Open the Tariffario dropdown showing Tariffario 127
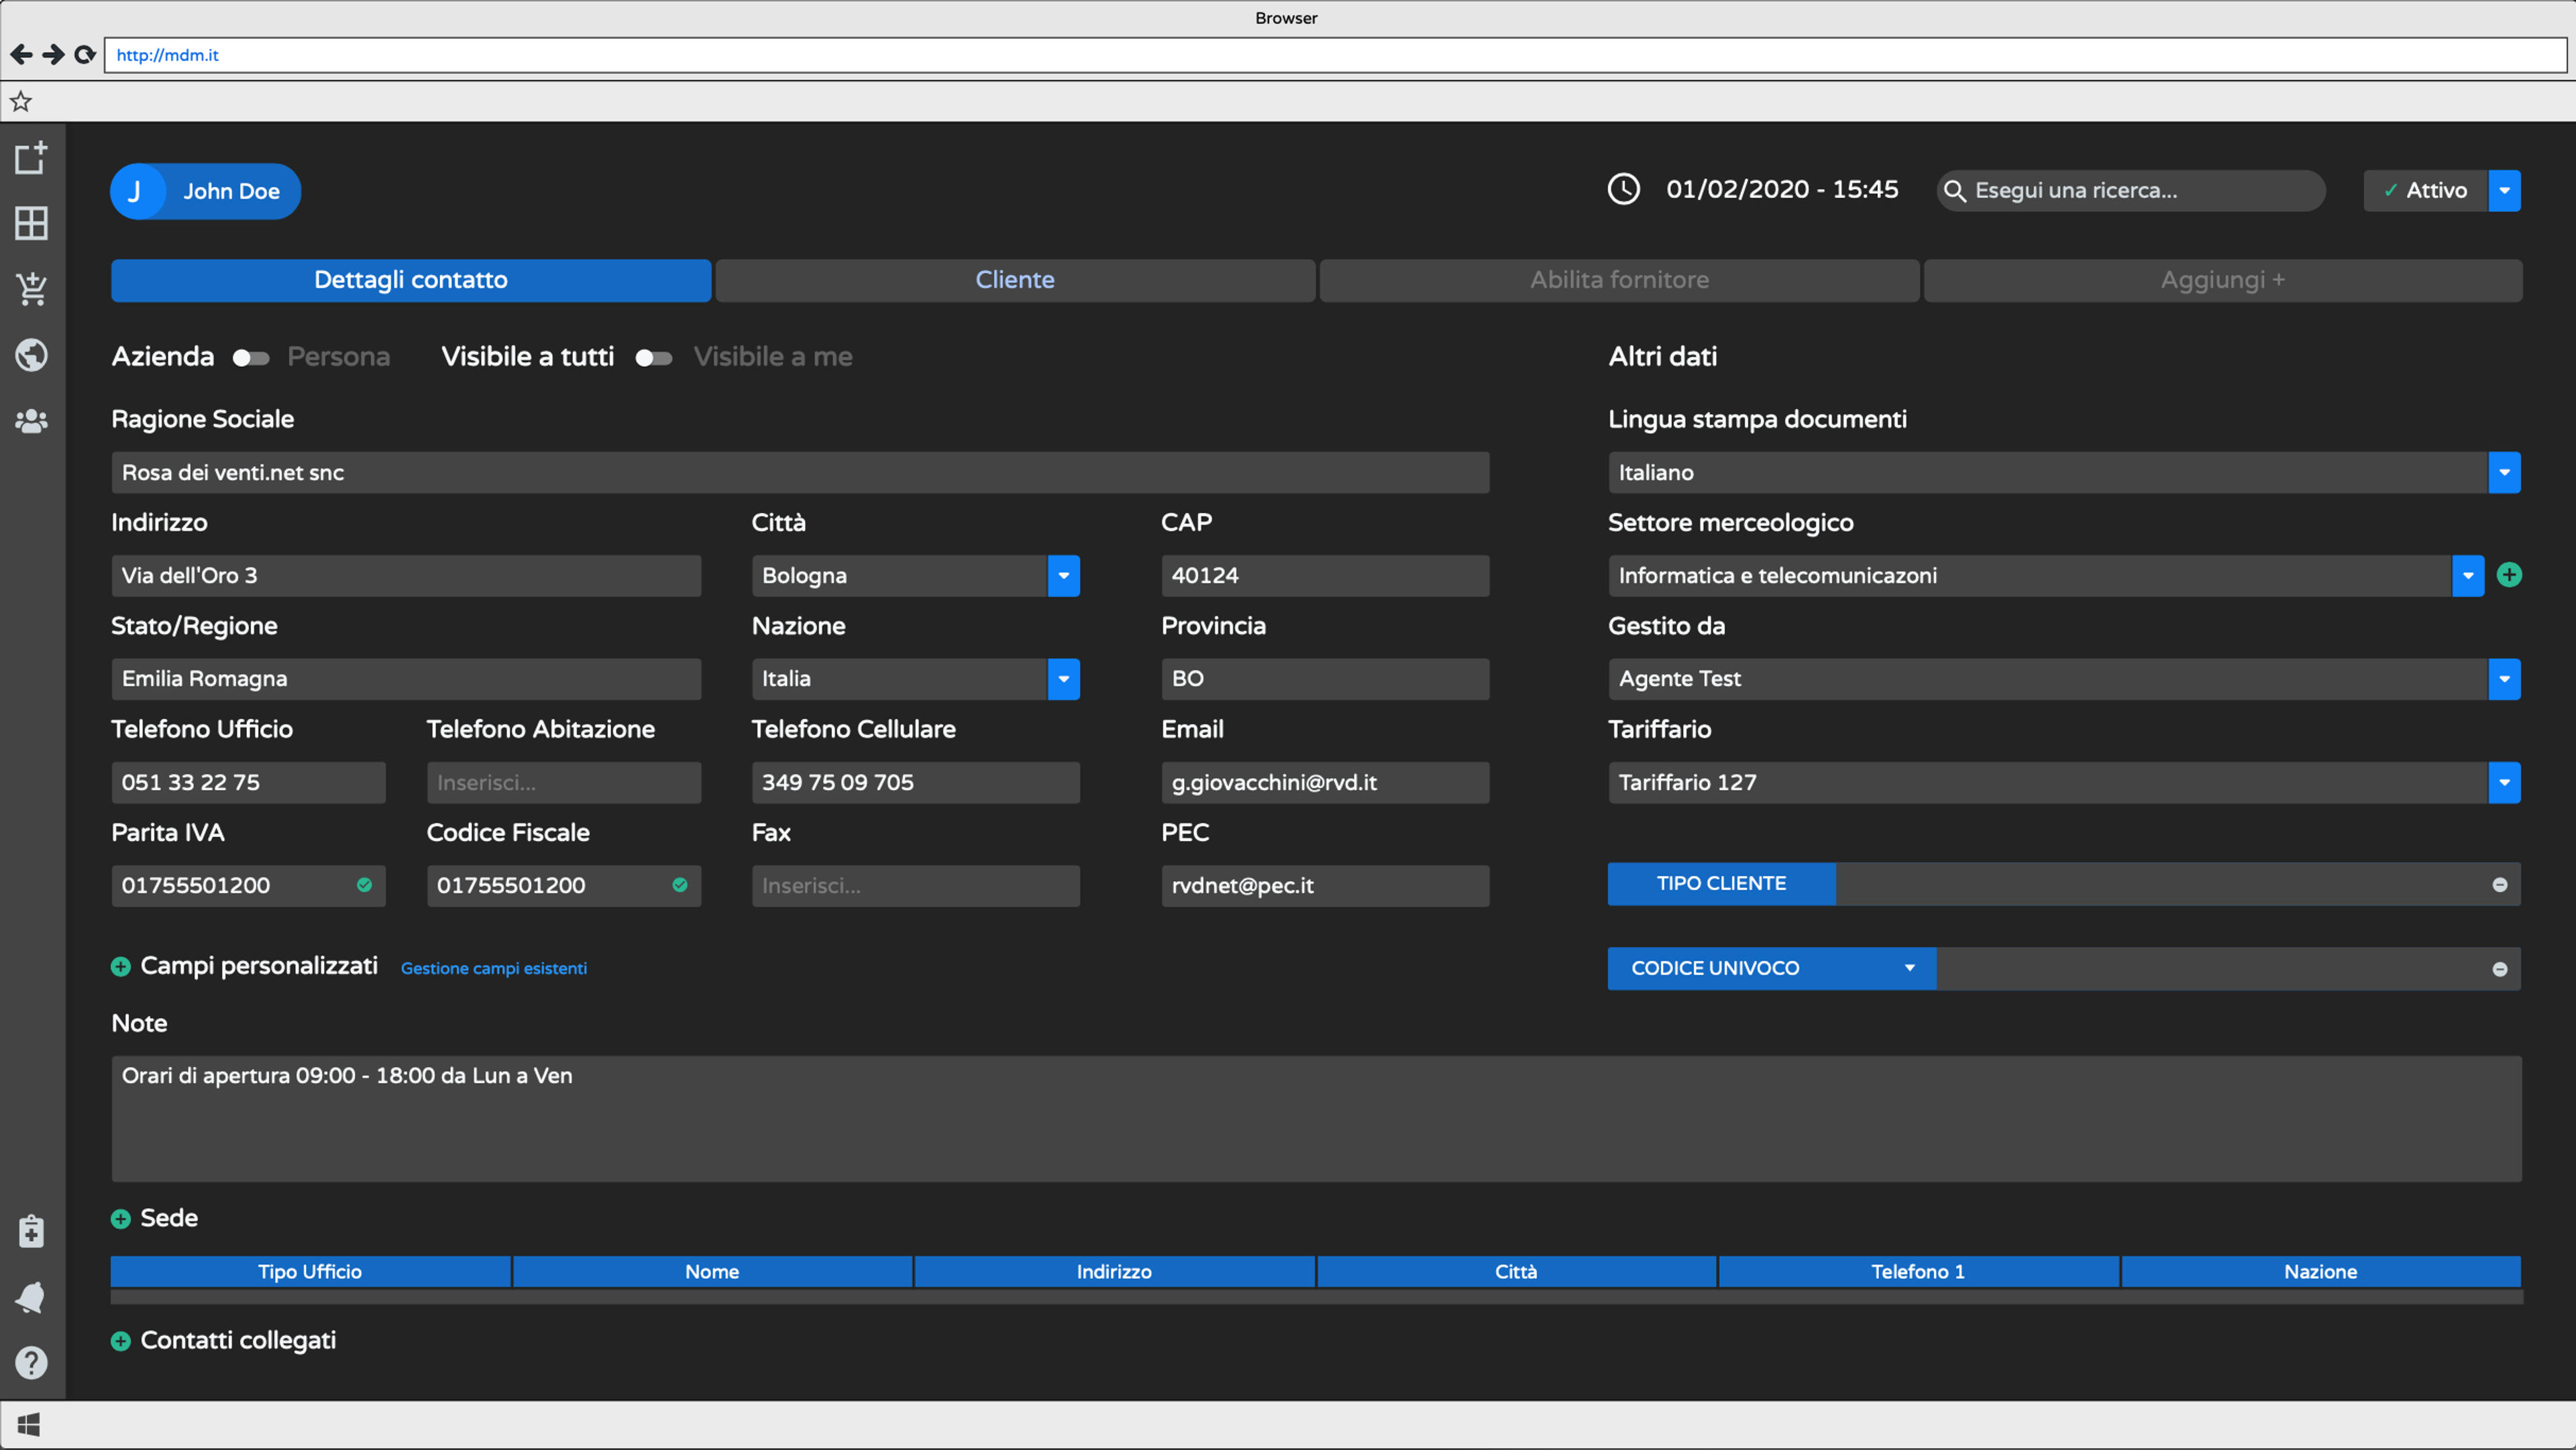The height and width of the screenshot is (1450, 2576). pos(2504,783)
